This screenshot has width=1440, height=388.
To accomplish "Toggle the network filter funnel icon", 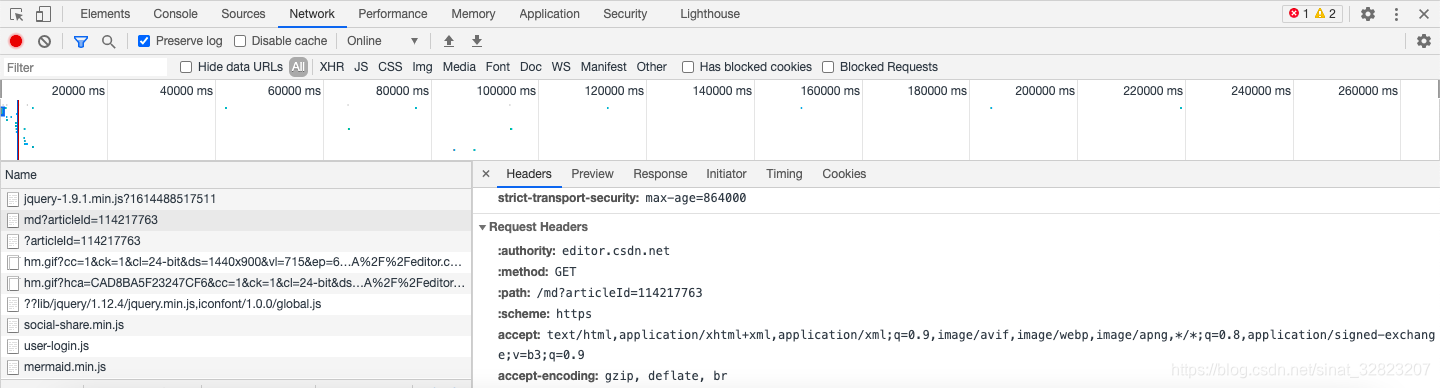I will point(81,41).
